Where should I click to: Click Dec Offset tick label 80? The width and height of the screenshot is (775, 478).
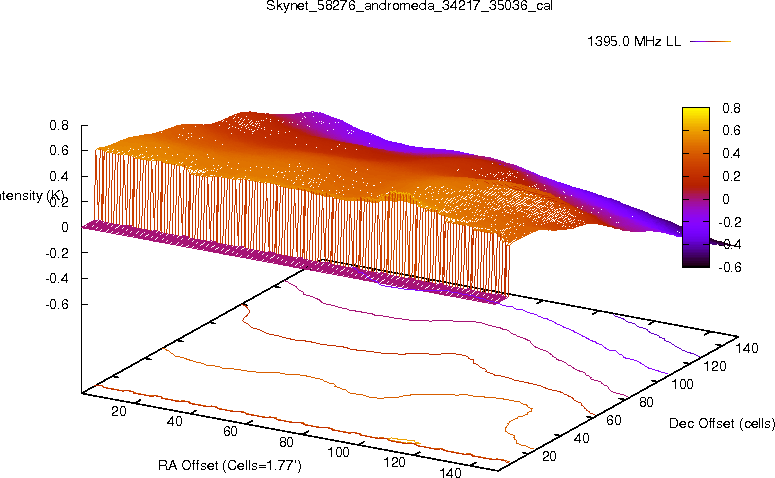646,402
